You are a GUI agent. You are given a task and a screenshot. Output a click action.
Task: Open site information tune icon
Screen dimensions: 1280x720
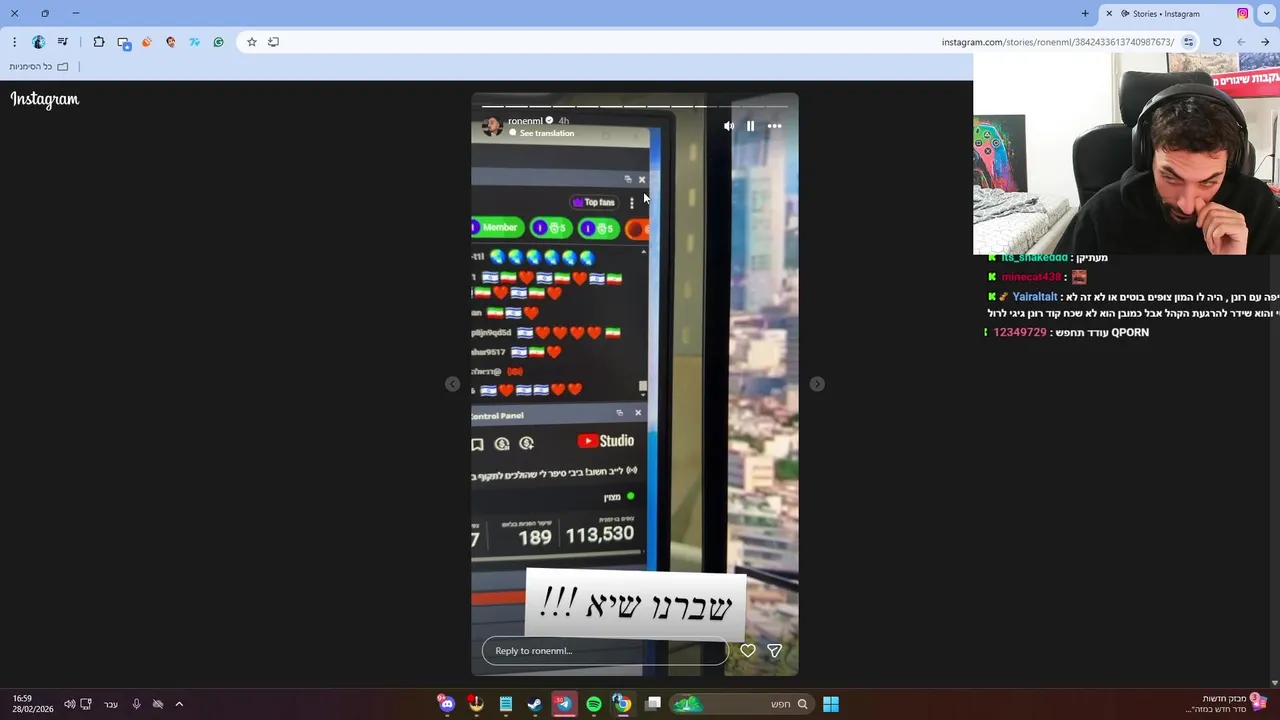pyautogui.click(x=1188, y=42)
